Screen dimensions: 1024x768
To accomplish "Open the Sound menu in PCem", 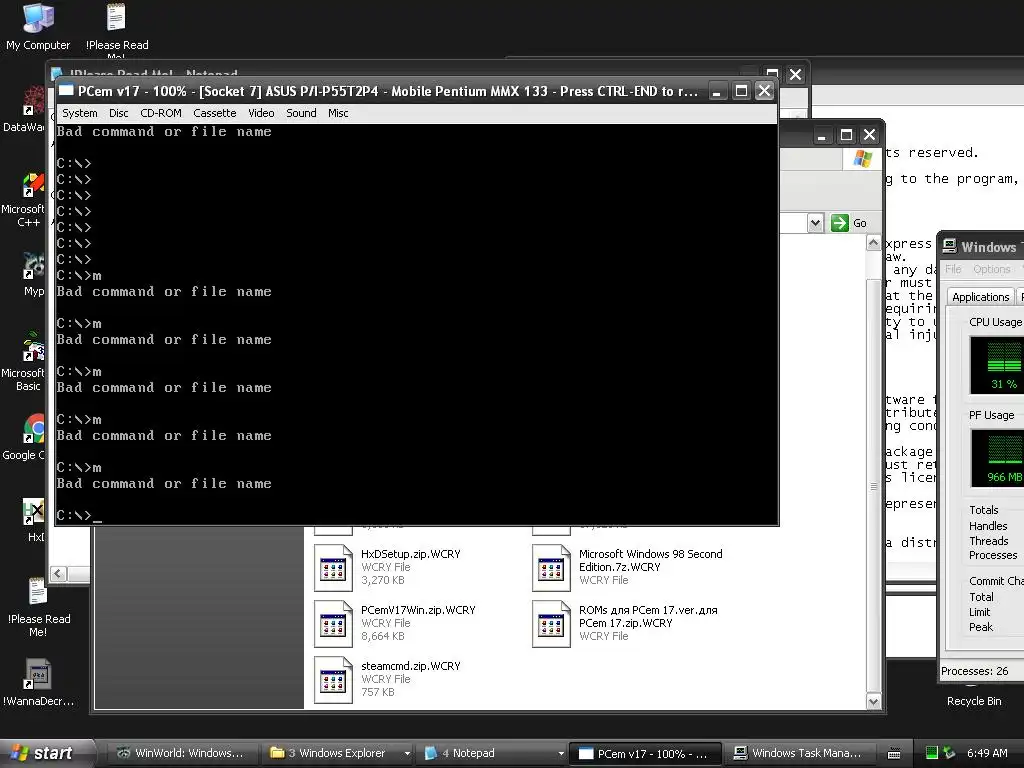I will click(301, 113).
